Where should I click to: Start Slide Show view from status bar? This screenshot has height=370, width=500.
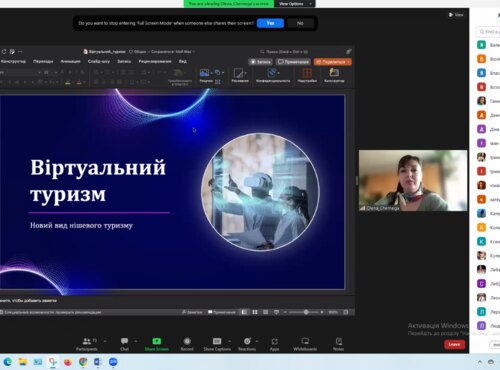[x=276, y=312]
